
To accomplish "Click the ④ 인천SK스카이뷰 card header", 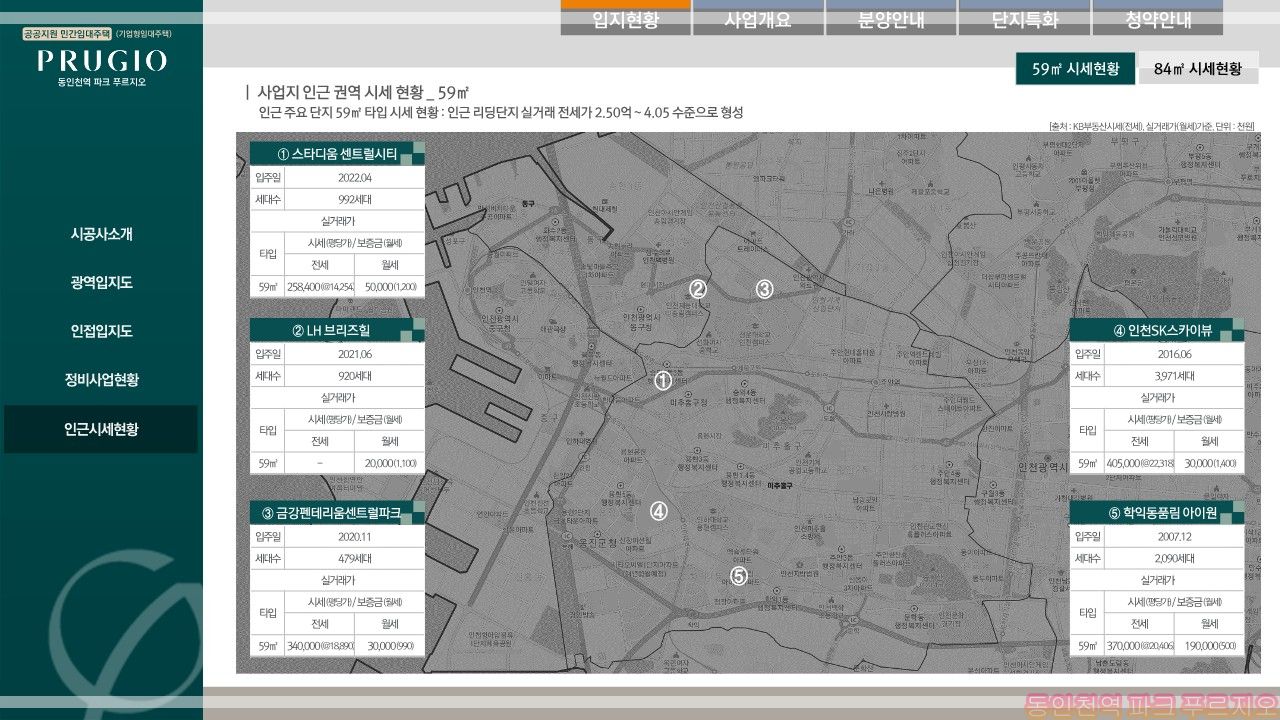I will pyautogui.click(x=1157, y=331).
